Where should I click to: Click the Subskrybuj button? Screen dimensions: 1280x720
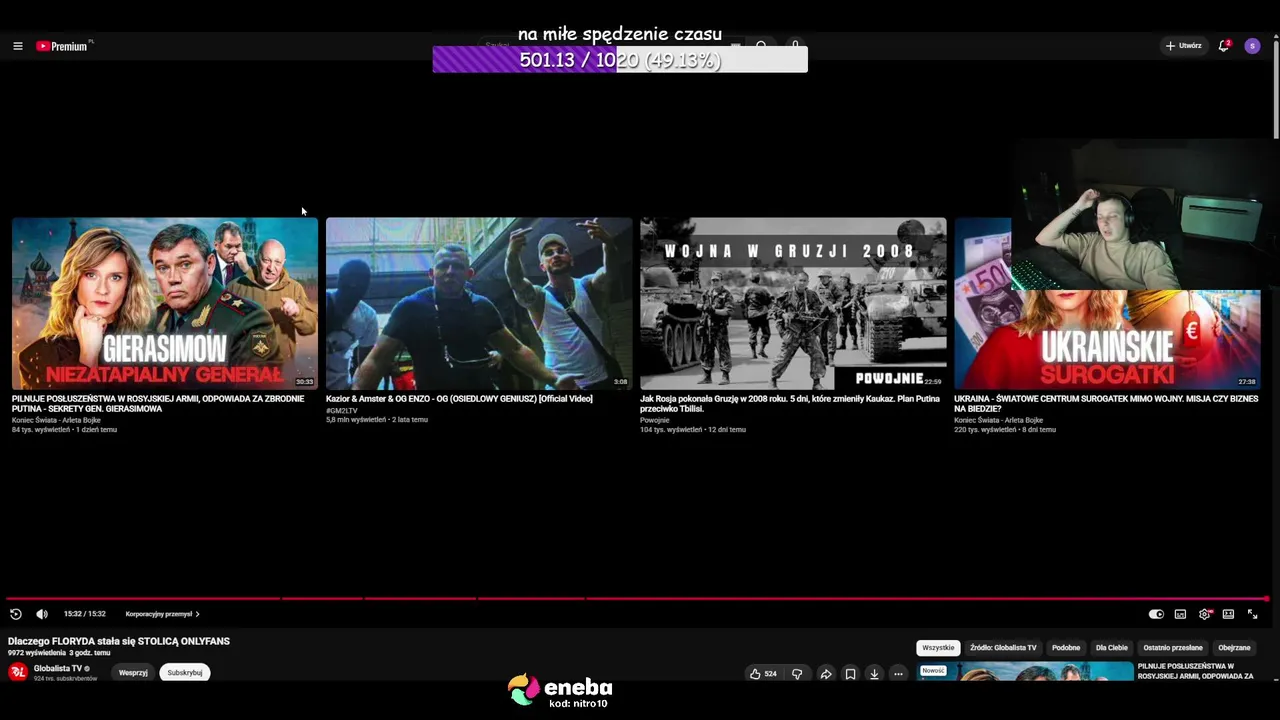(x=185, y=673)
